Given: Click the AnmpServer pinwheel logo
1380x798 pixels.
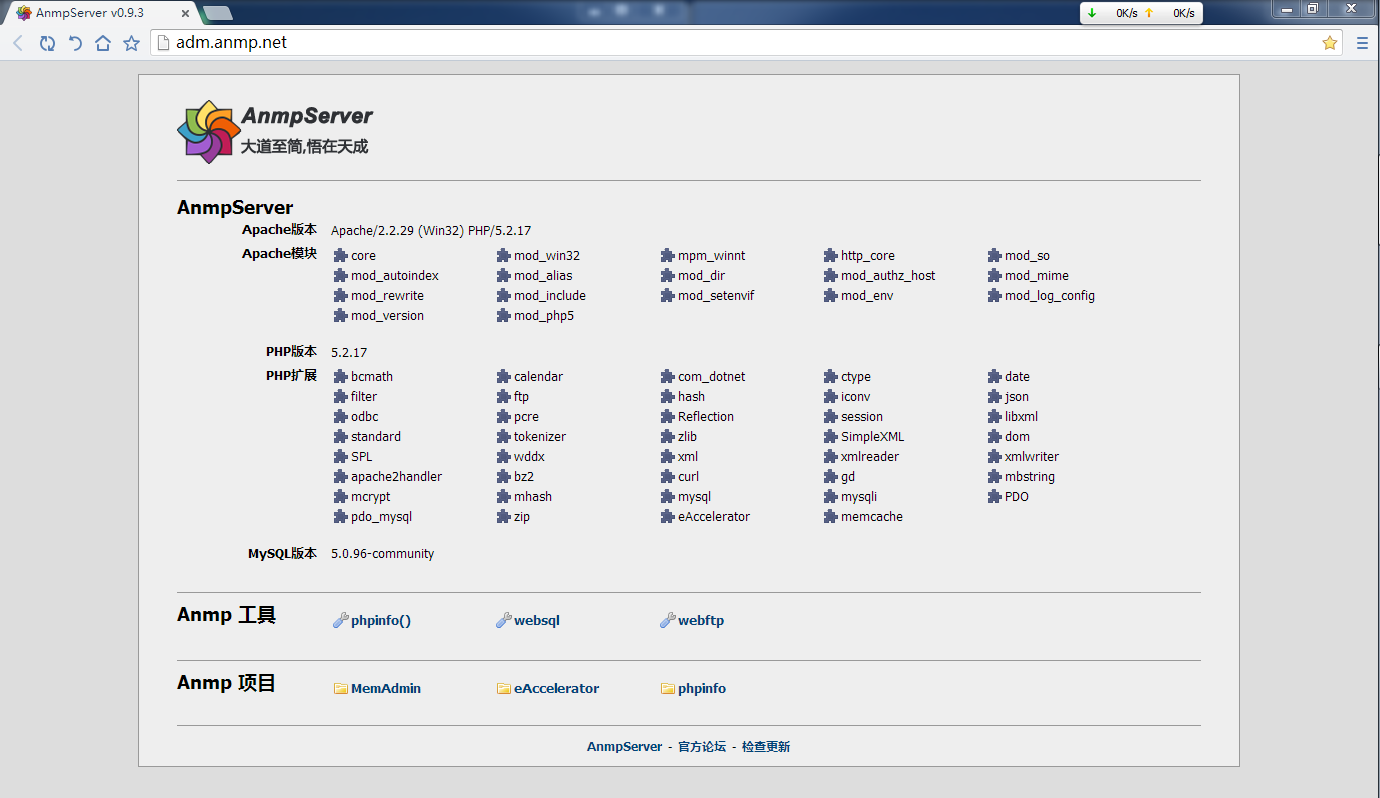Looking at the screenshot, I should tap(208, 131).
